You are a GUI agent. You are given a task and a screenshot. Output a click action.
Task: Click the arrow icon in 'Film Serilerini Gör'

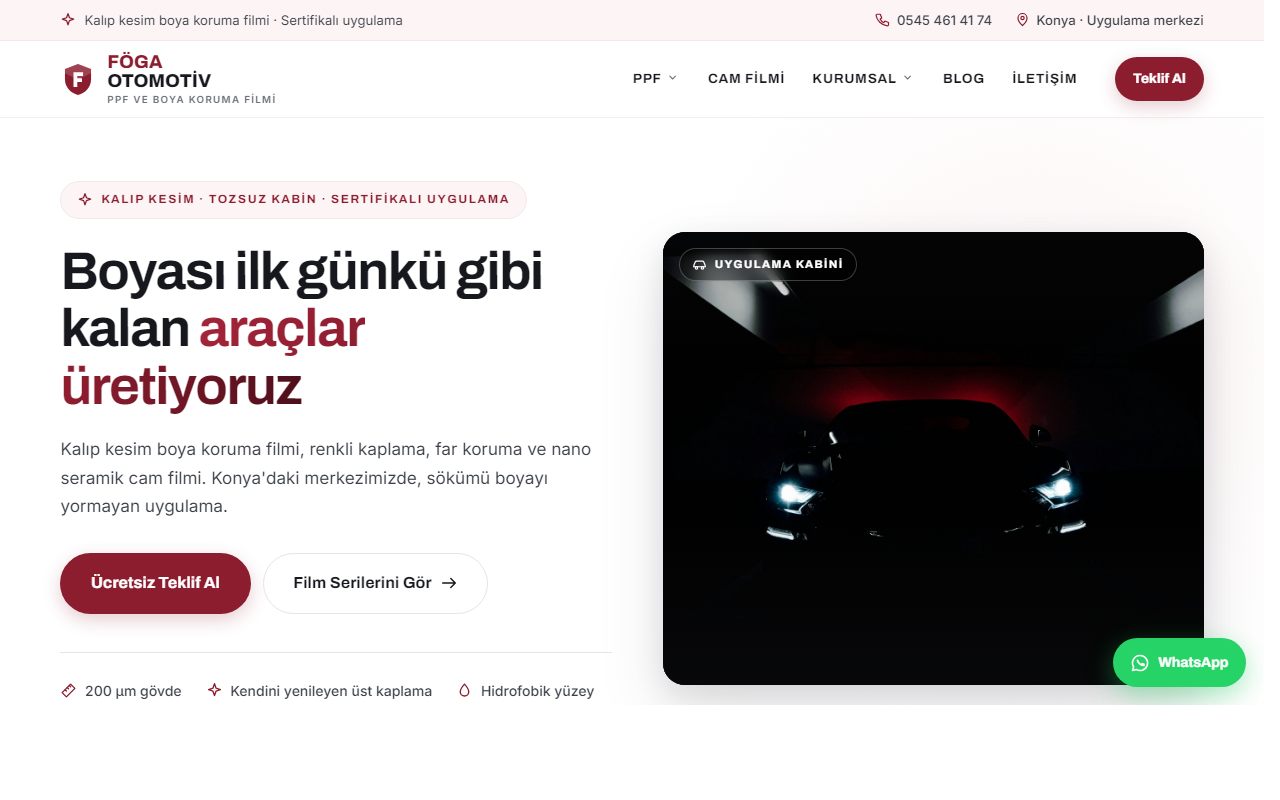coord(449,583)
